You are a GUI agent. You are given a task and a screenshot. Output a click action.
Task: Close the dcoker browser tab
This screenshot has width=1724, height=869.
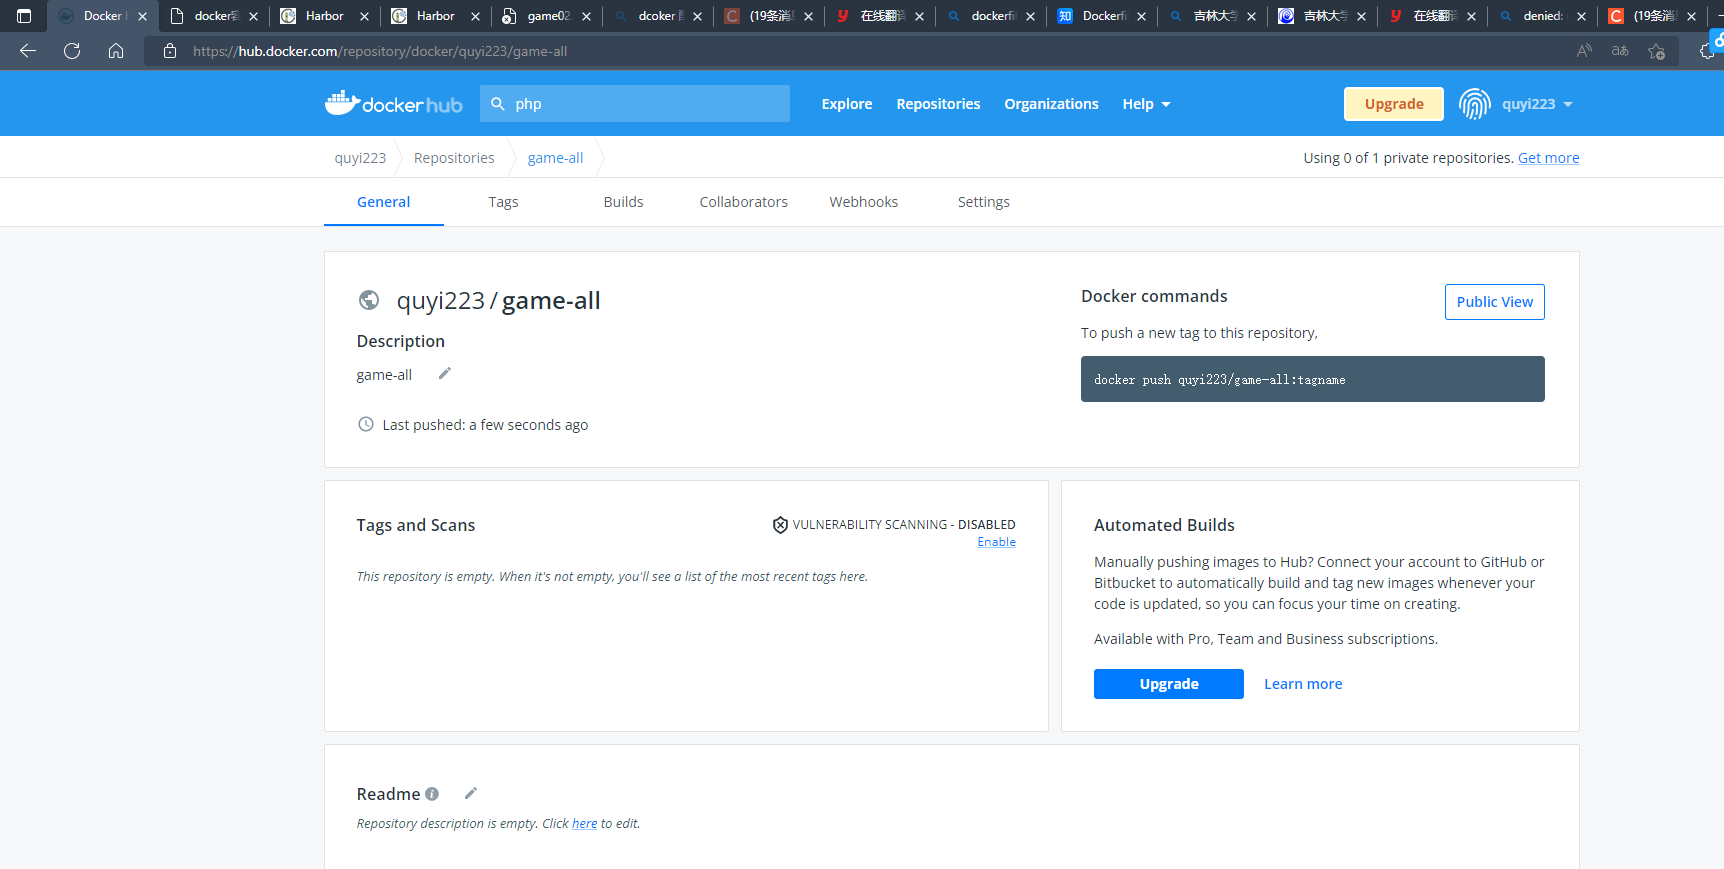pos(697,16)
